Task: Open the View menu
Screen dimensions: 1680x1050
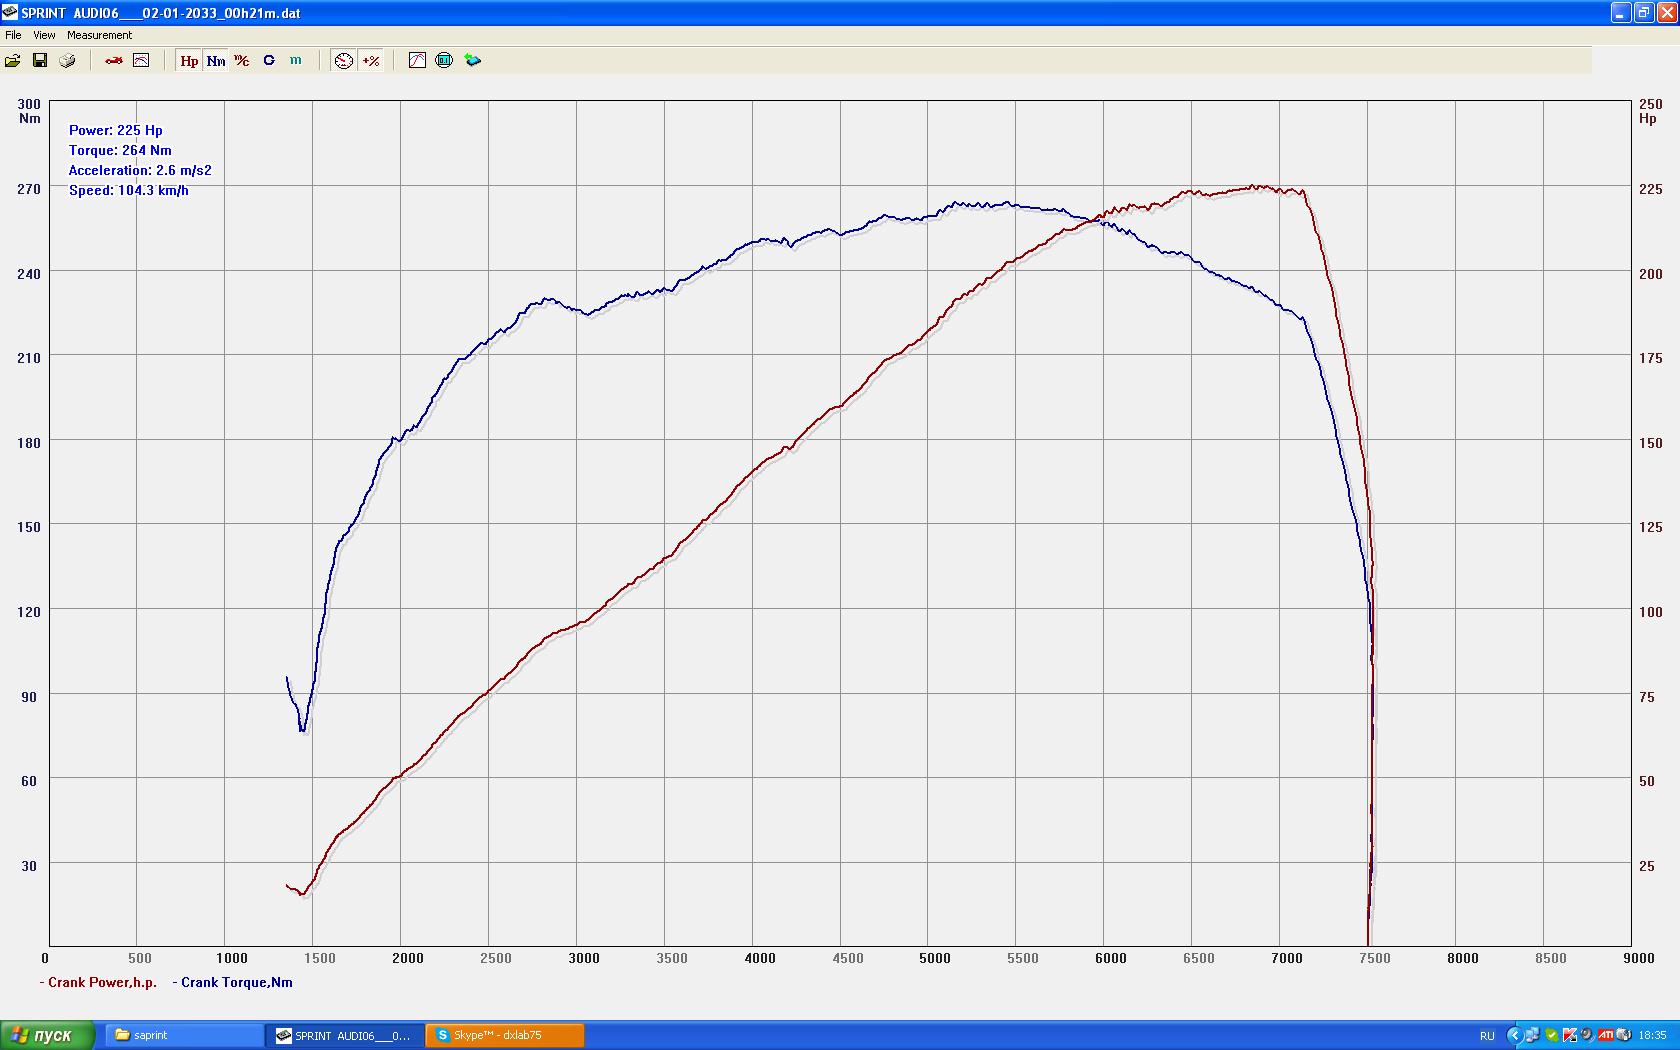Action: [x=44, y=35]
